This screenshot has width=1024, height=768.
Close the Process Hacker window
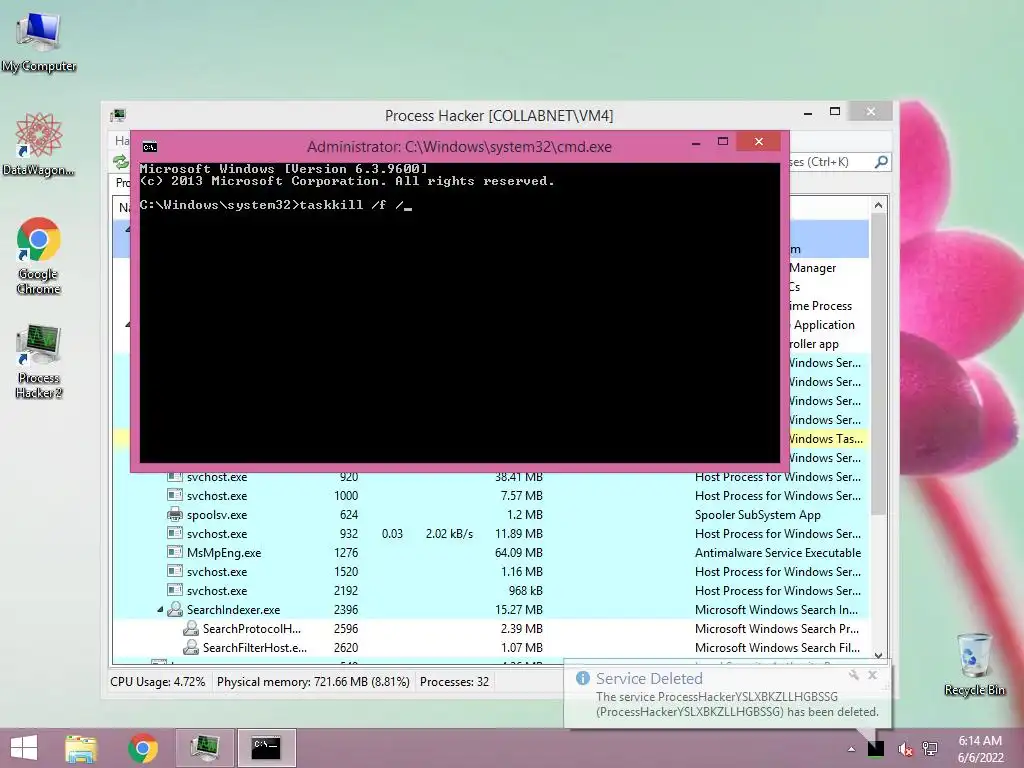[871, 112]
